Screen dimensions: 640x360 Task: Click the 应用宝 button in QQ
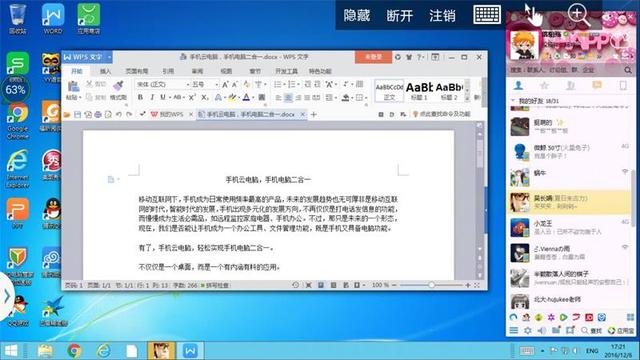621,330
